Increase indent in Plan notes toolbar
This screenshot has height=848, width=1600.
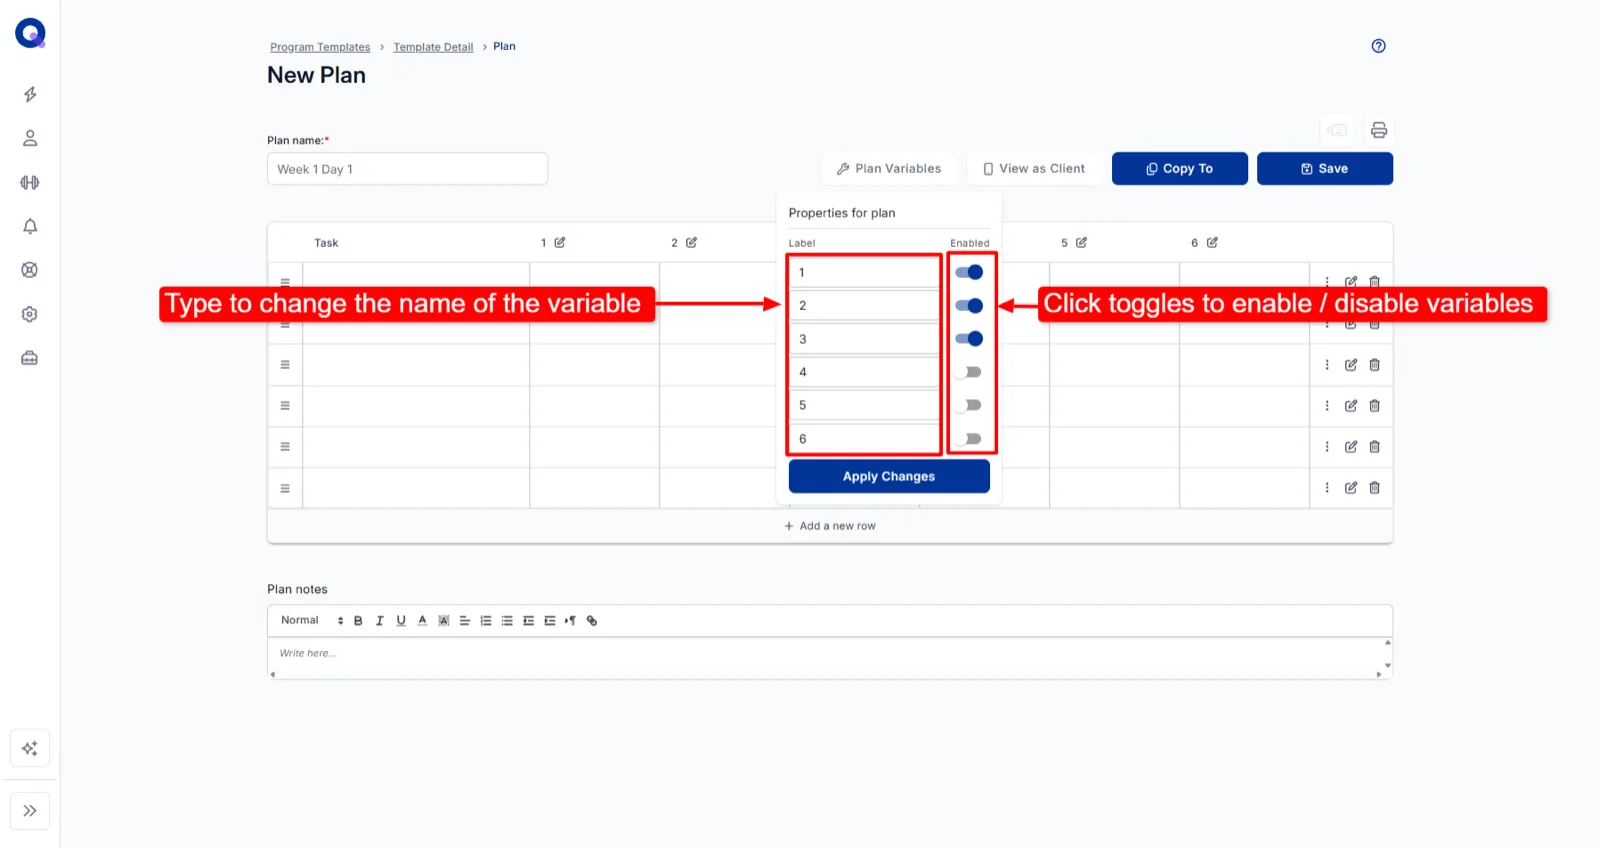[550, 621]
